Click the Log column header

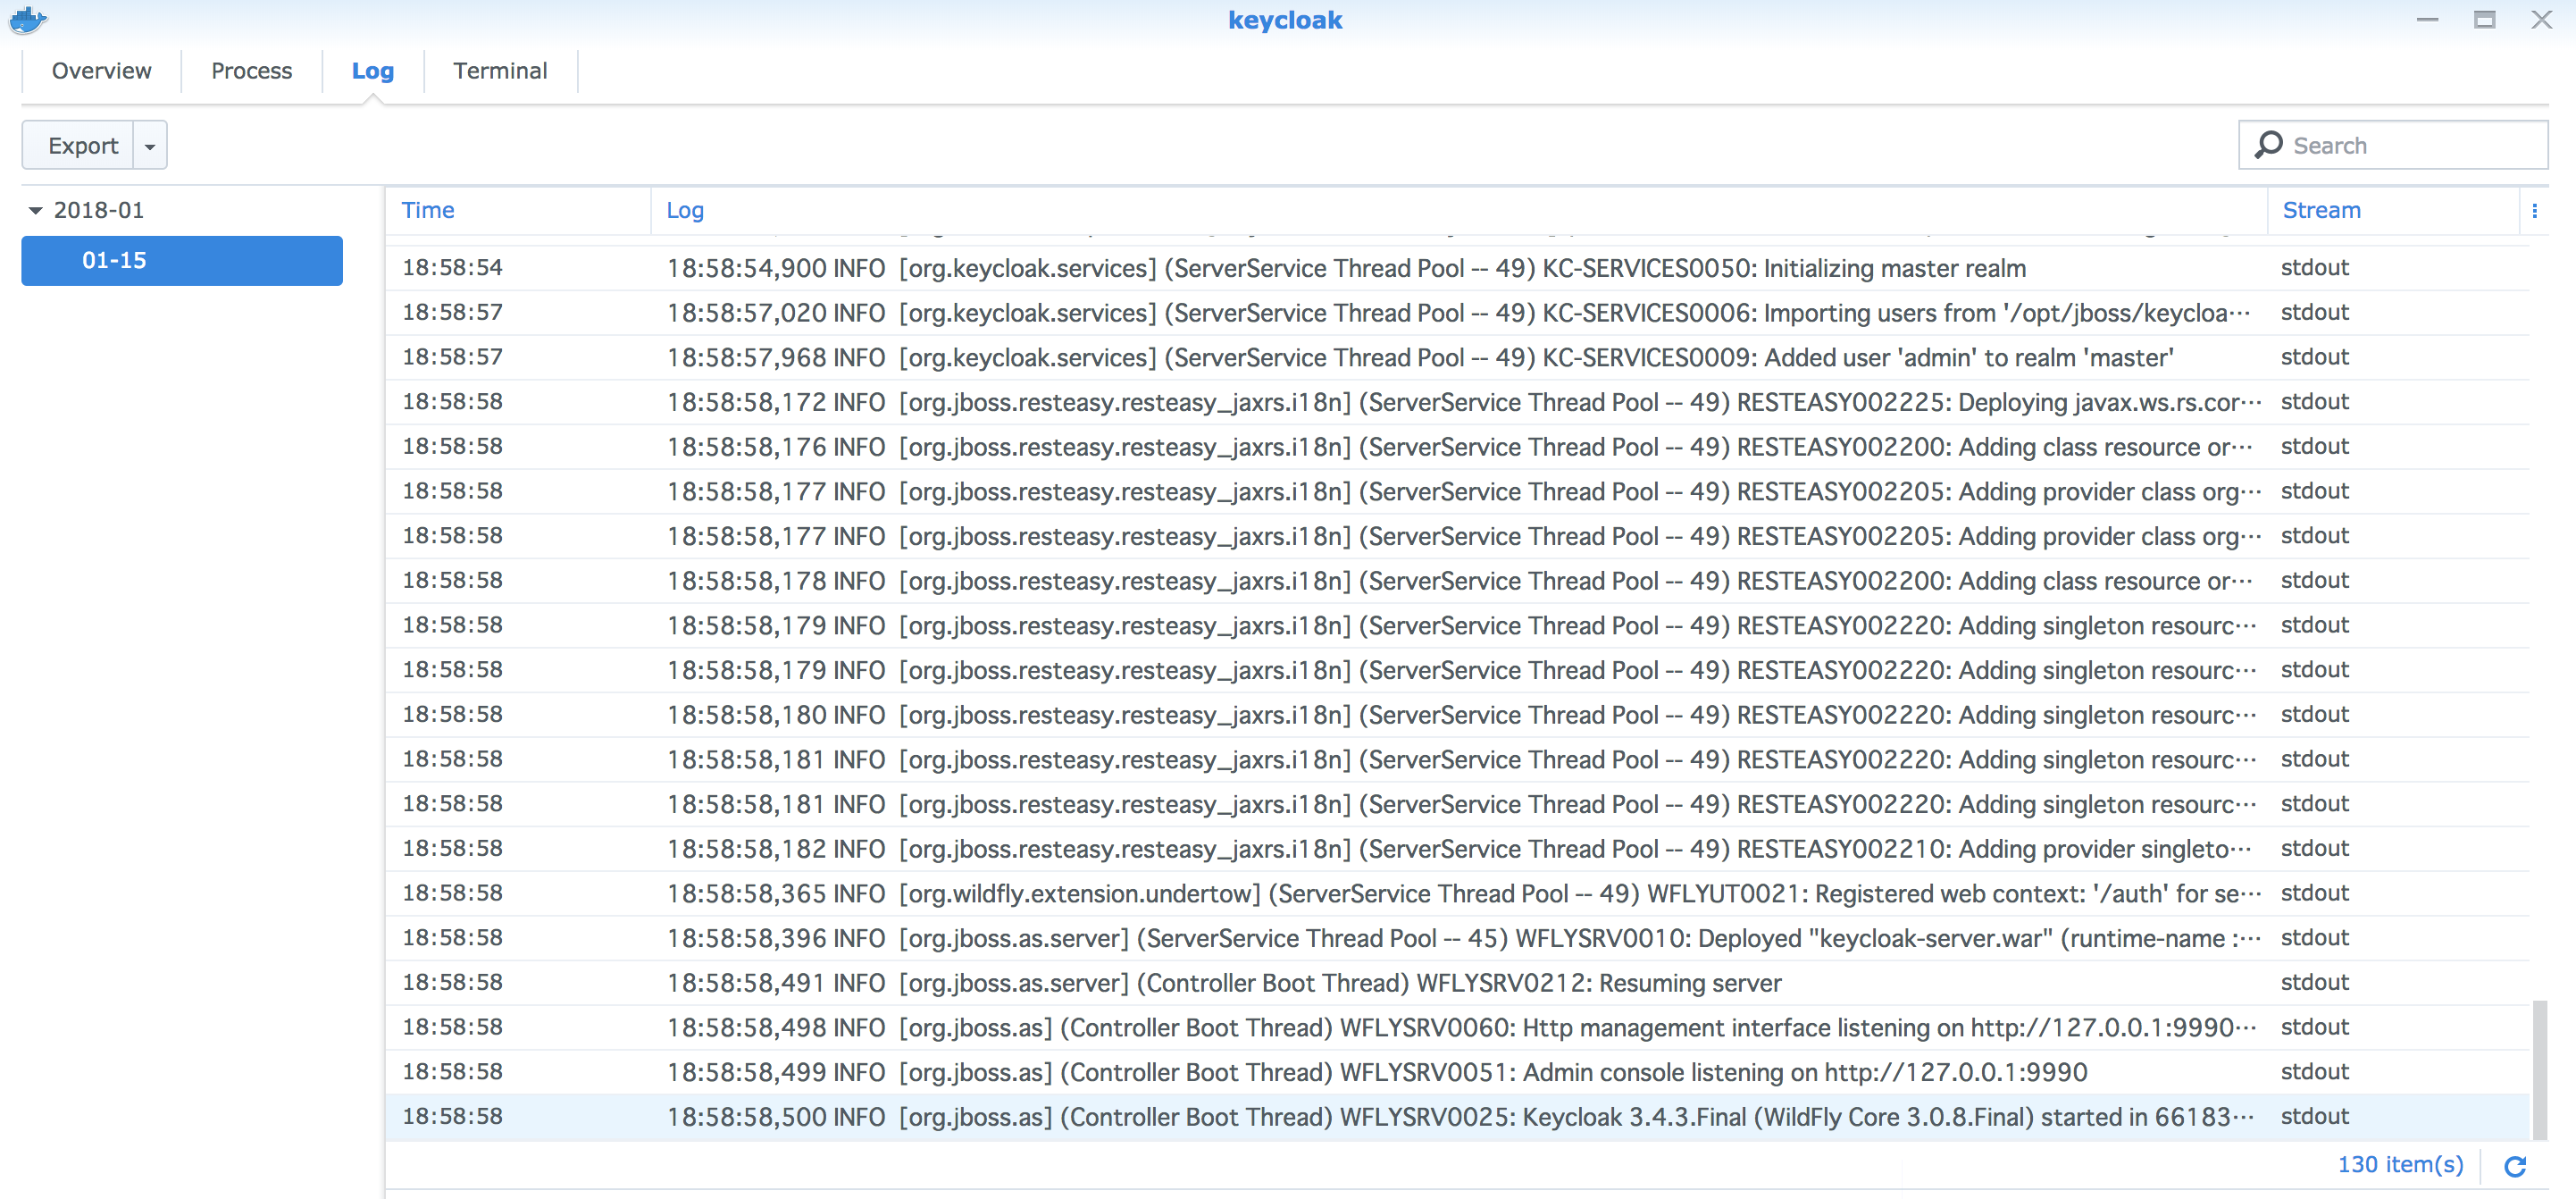685,211
